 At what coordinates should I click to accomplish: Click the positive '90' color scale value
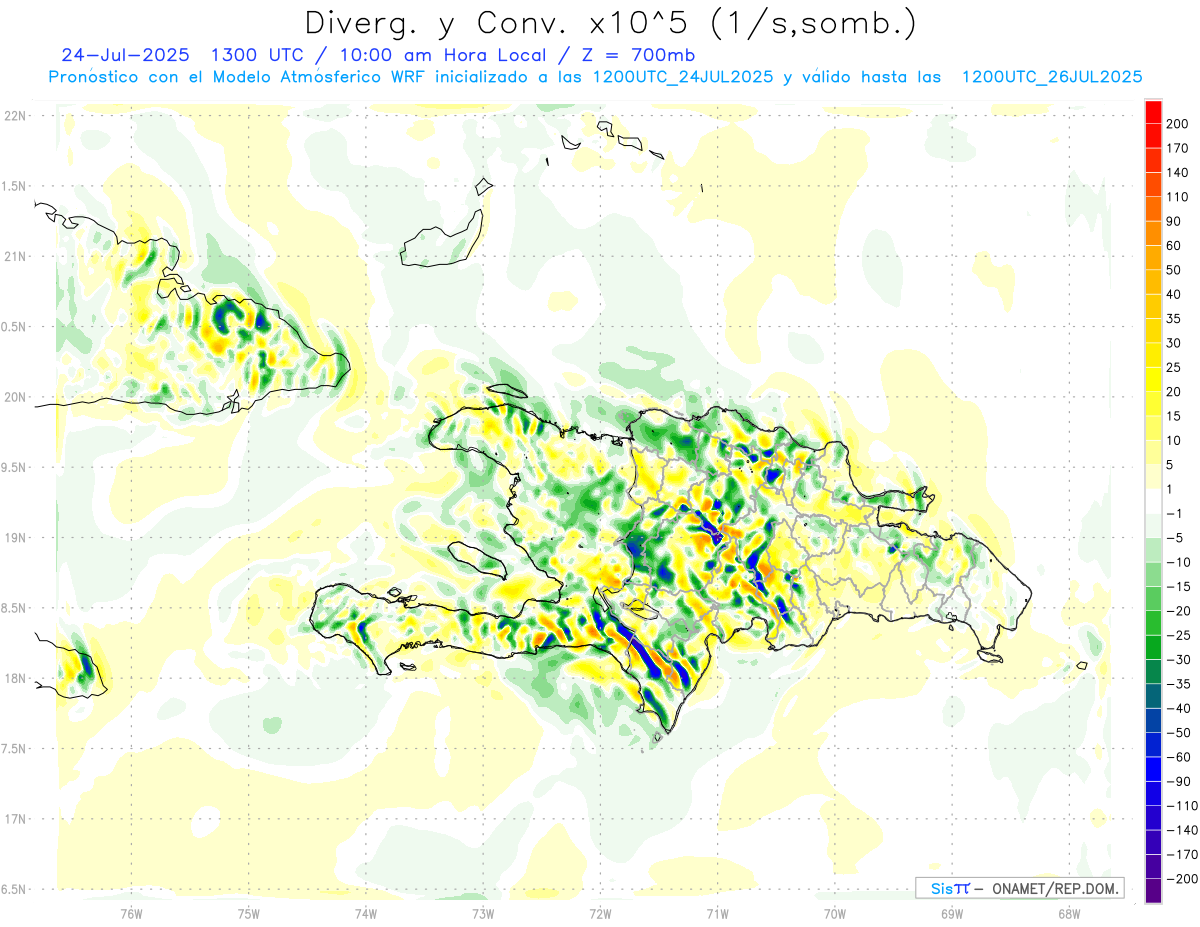[x=1174, y=221]
